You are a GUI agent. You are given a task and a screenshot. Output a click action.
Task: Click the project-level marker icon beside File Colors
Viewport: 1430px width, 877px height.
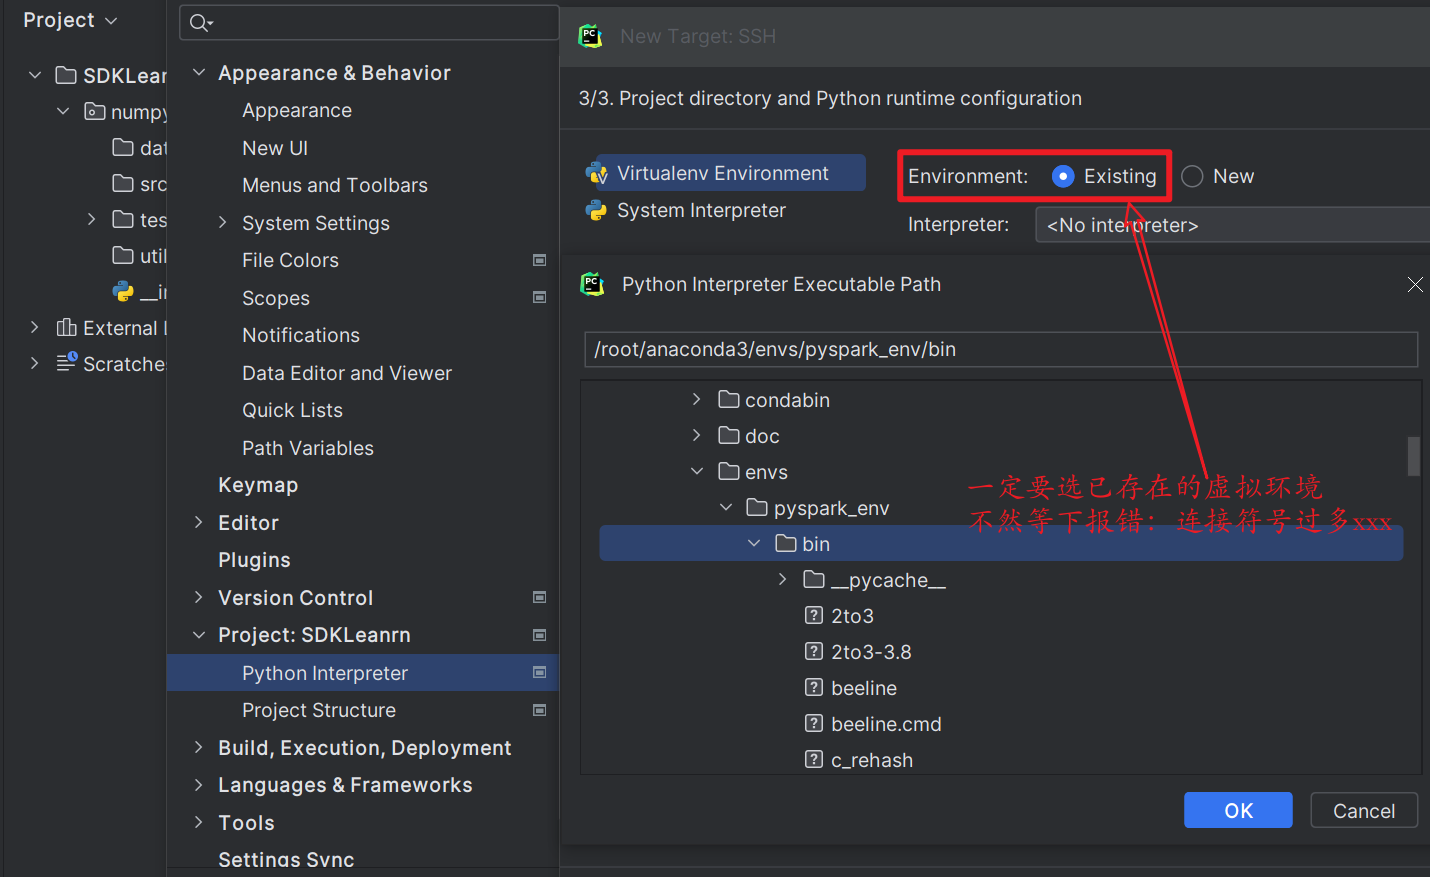(540, 260)
